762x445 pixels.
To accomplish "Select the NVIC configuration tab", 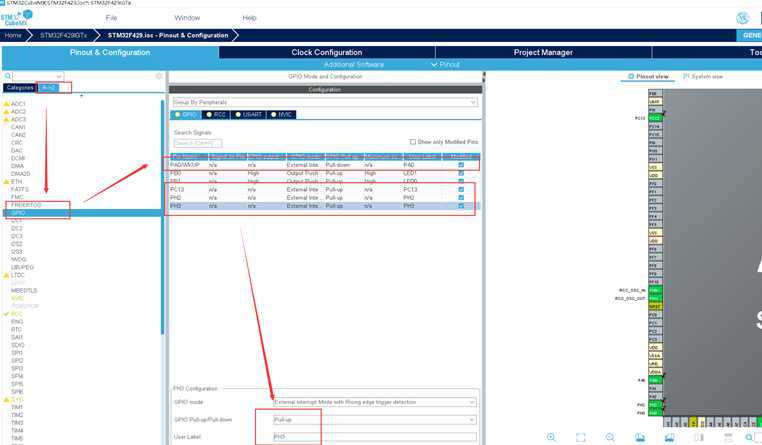I will [281, 115].
